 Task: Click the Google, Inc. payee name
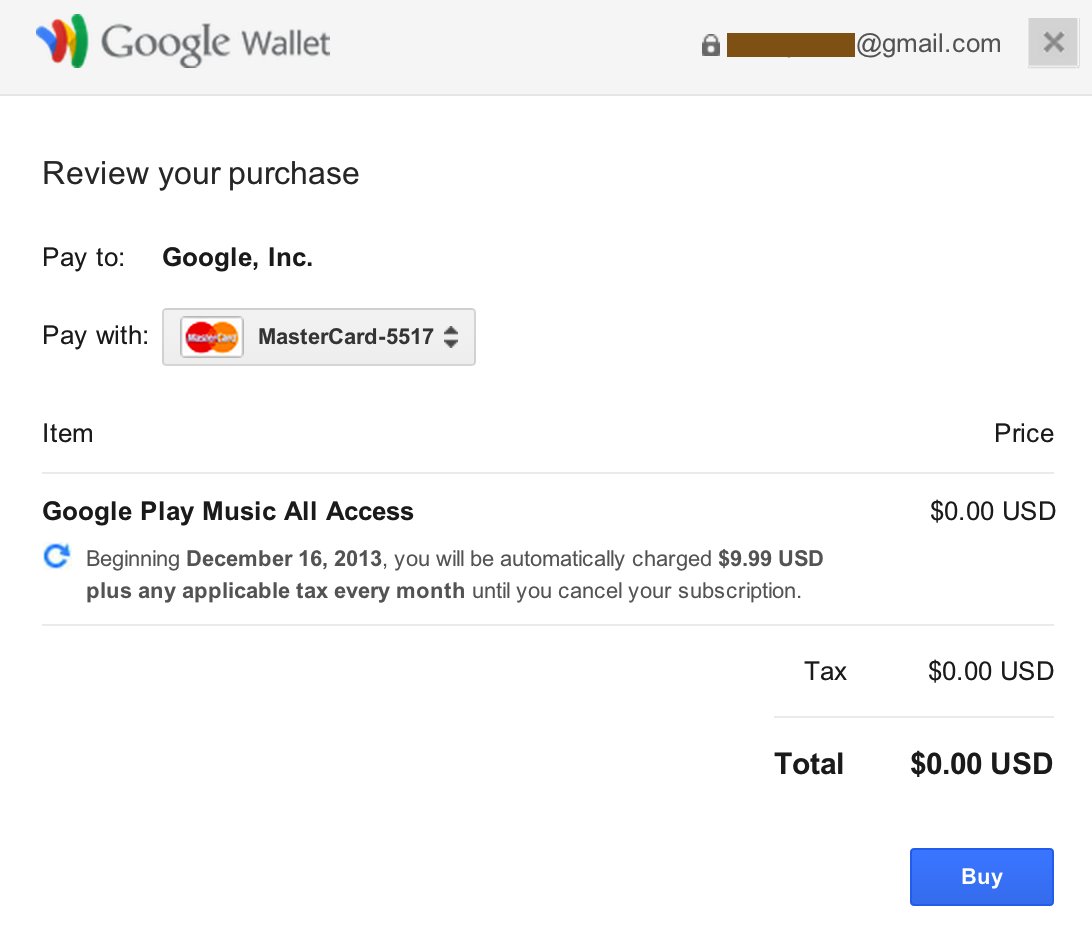coord(238,258)
